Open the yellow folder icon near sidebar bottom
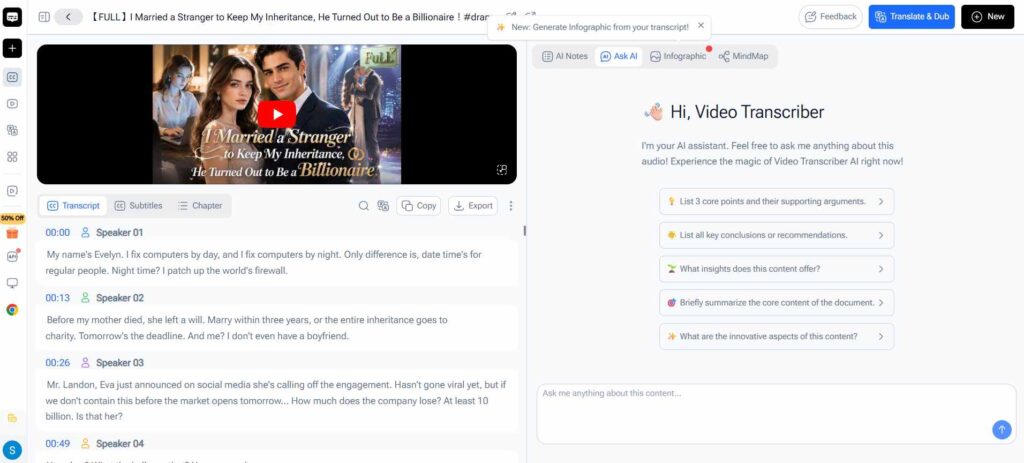The height and width of the screenshot is (463, 1024). pyautogui.click(x=12, y=418)
